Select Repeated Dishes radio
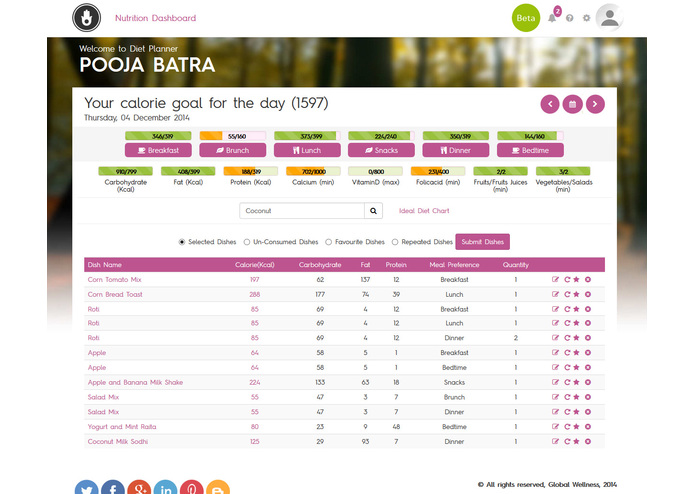 pyautogui.click(x=395, y=242)
